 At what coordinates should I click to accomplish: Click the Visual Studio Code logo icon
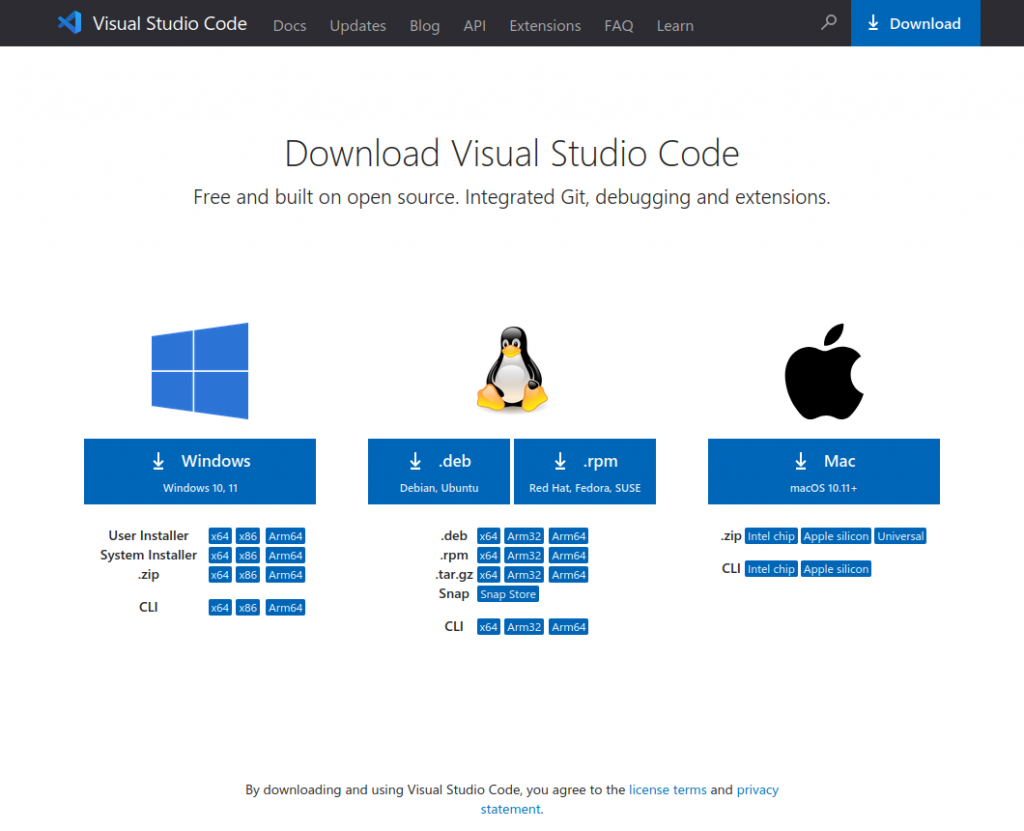point(69,23)
